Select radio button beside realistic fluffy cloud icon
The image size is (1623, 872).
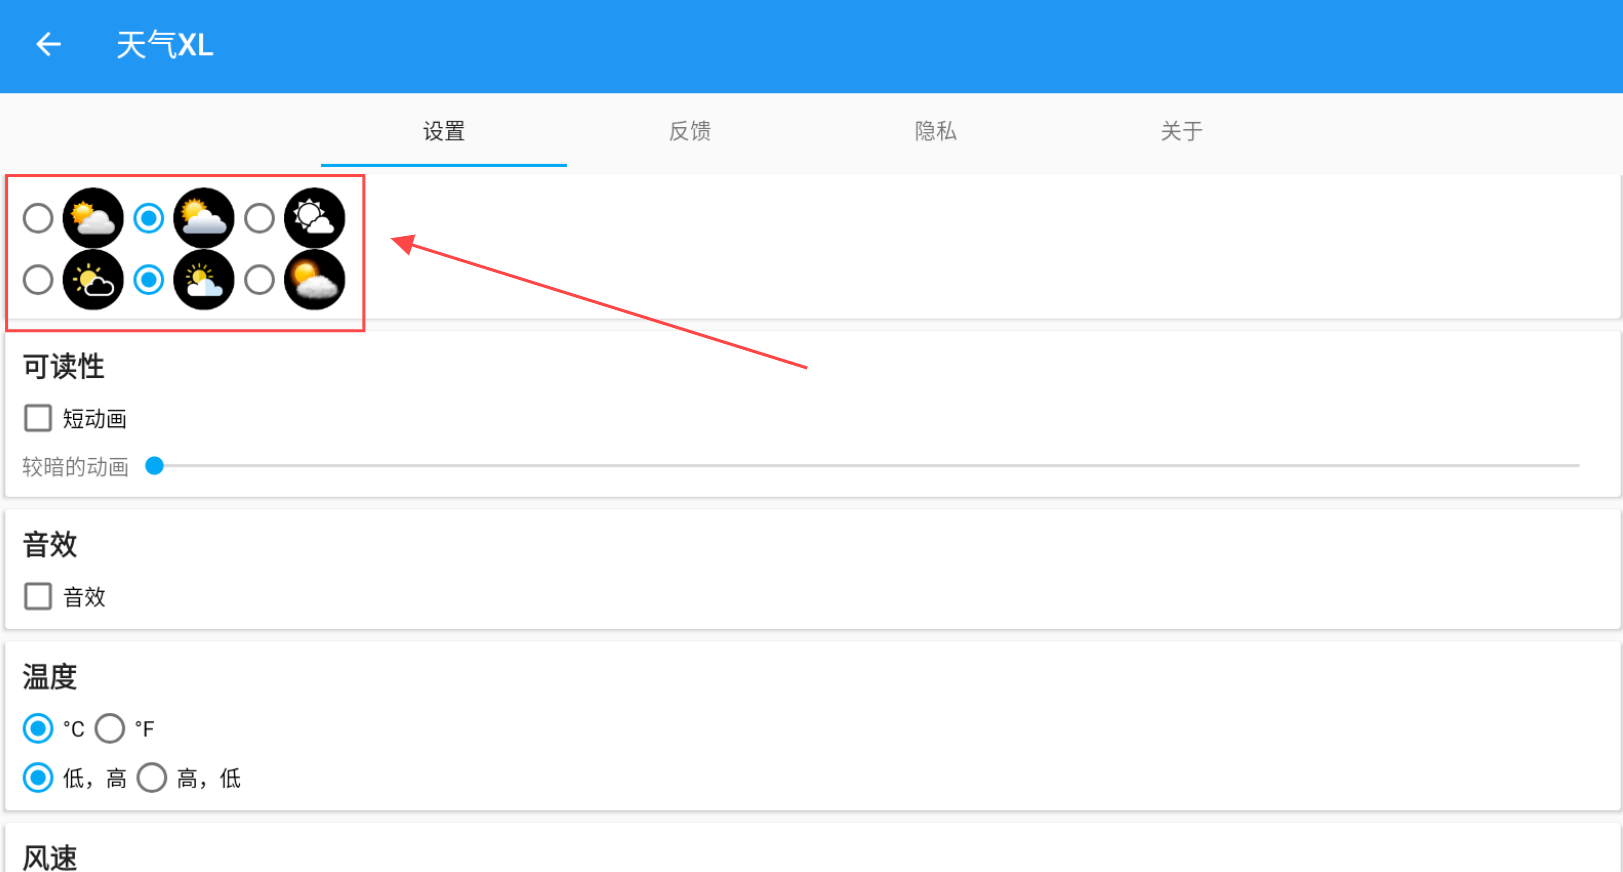pyautogui.click(x=259, y=280)
